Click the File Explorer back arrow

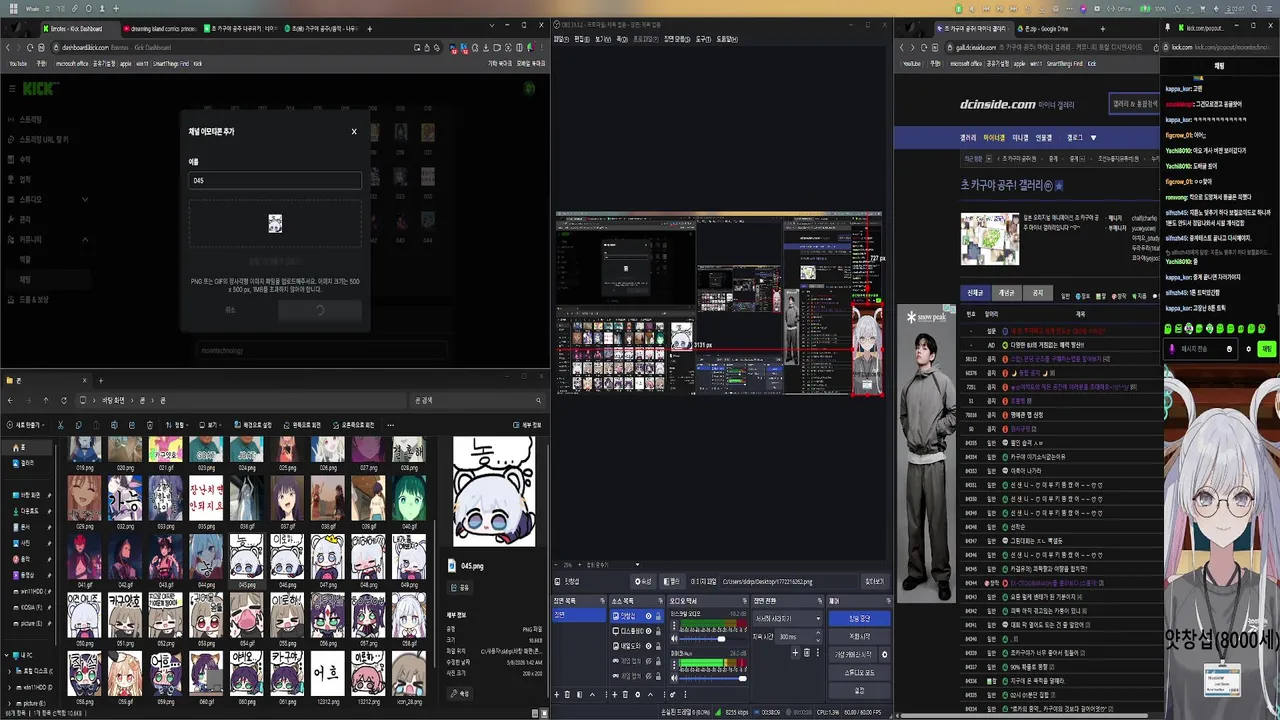(x=10, y=400)
